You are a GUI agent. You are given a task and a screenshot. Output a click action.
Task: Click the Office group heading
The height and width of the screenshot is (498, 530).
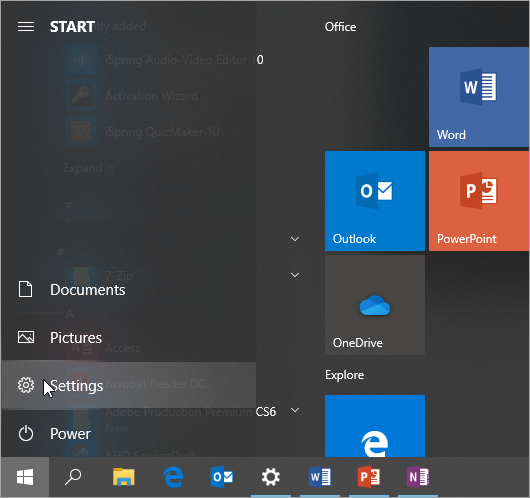pyautogui.click(x=340, y=27)
